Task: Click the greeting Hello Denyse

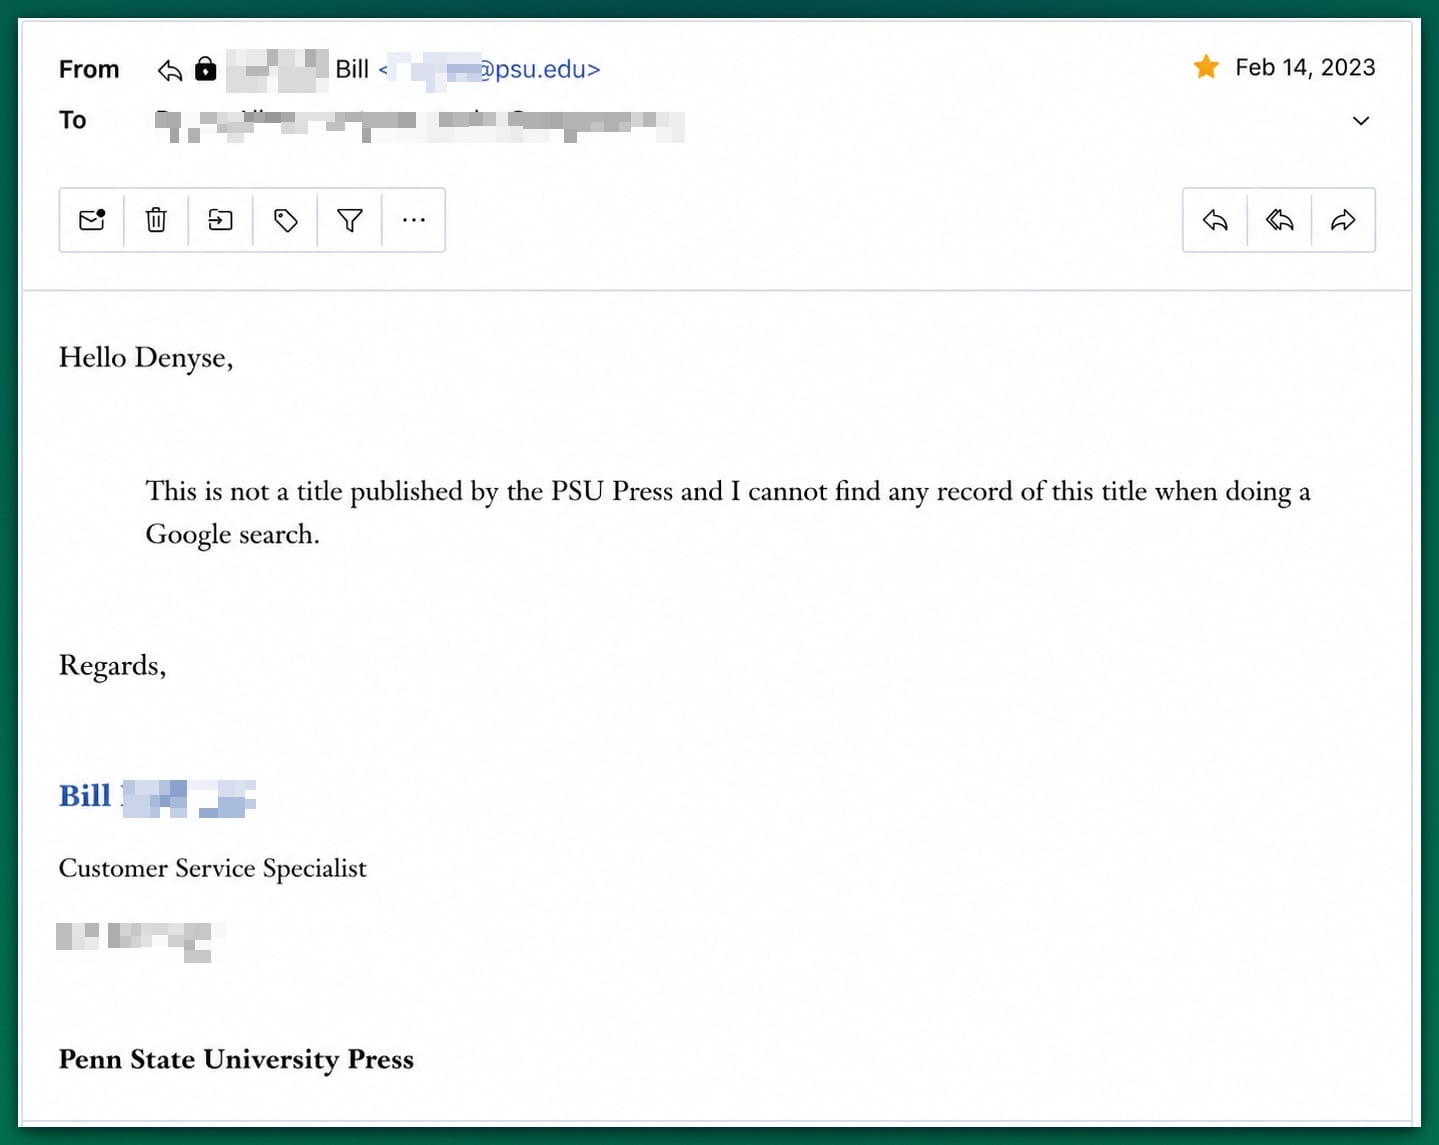Action: (x=146, y=358)
